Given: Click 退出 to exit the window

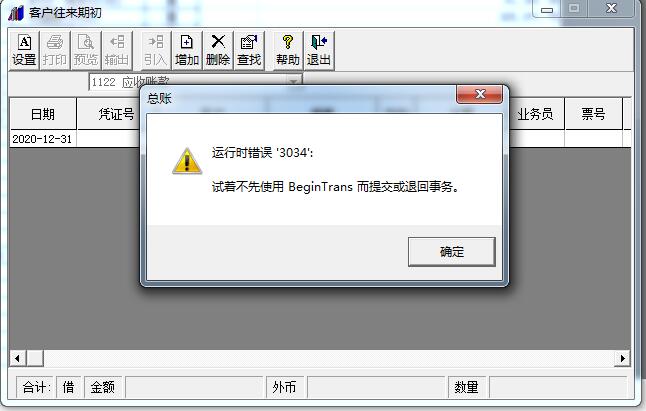Looking at the screenshot, I should pyautogui.click(x=319, y=51).
